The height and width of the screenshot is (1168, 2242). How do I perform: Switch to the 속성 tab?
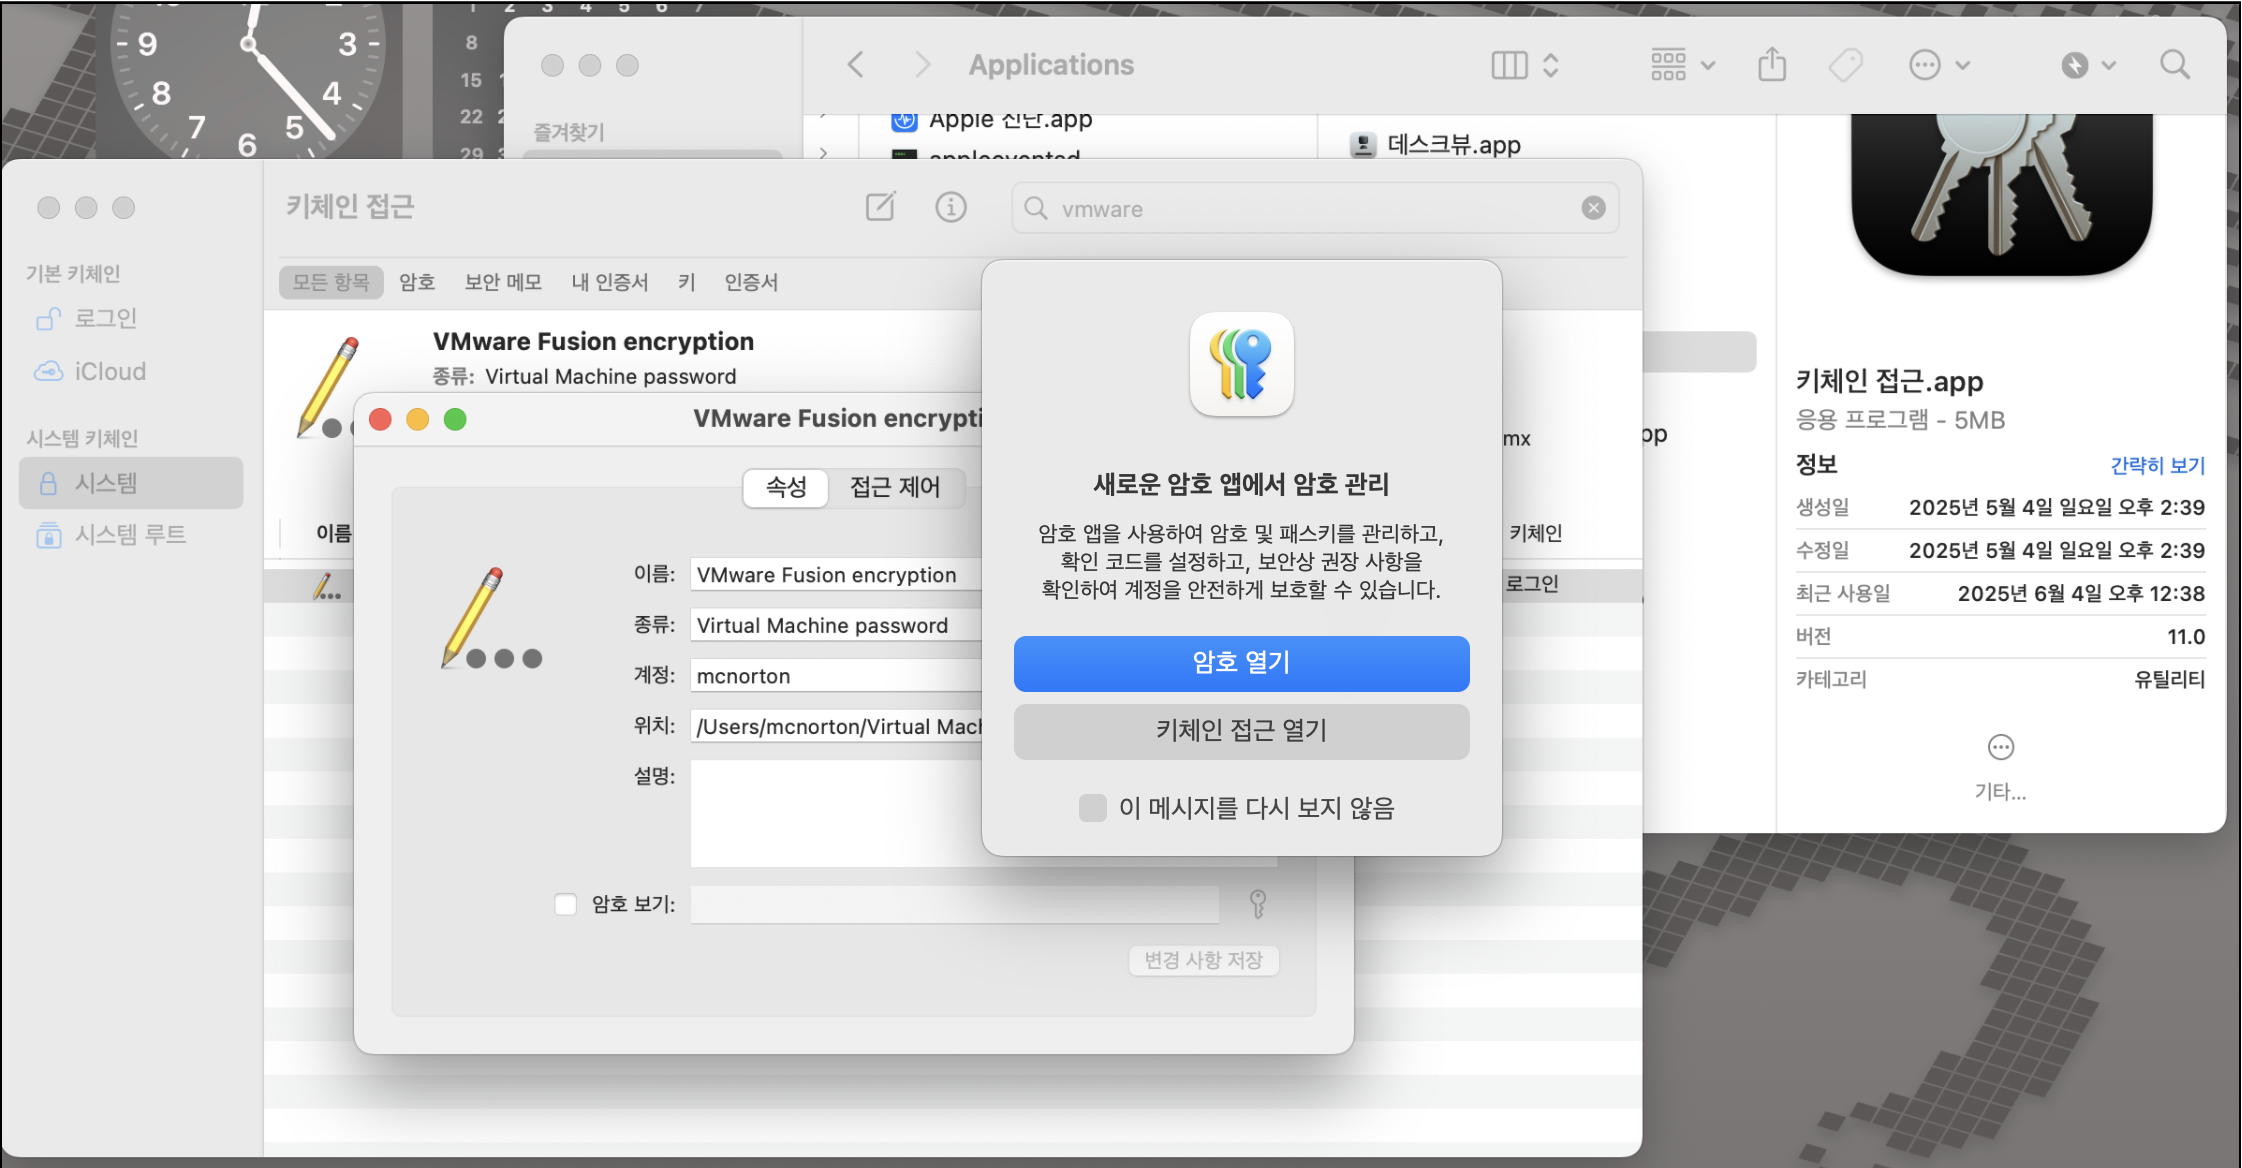coord(786,487)
